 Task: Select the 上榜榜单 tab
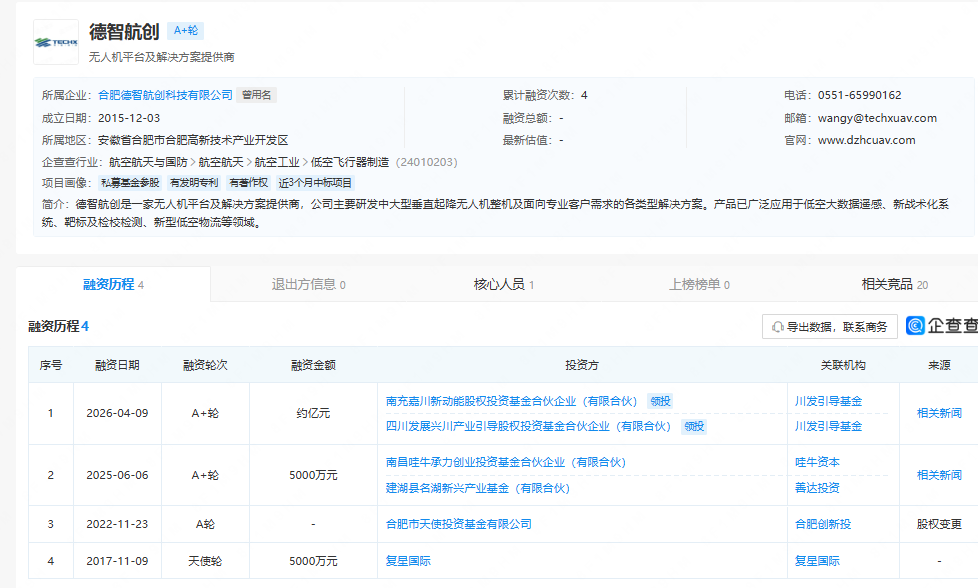pos(699,284)
